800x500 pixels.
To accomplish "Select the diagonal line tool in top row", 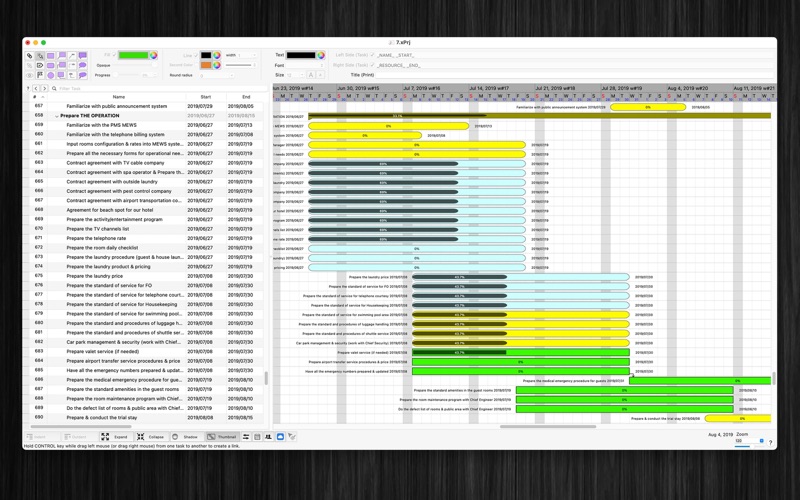I will (72, 56).
